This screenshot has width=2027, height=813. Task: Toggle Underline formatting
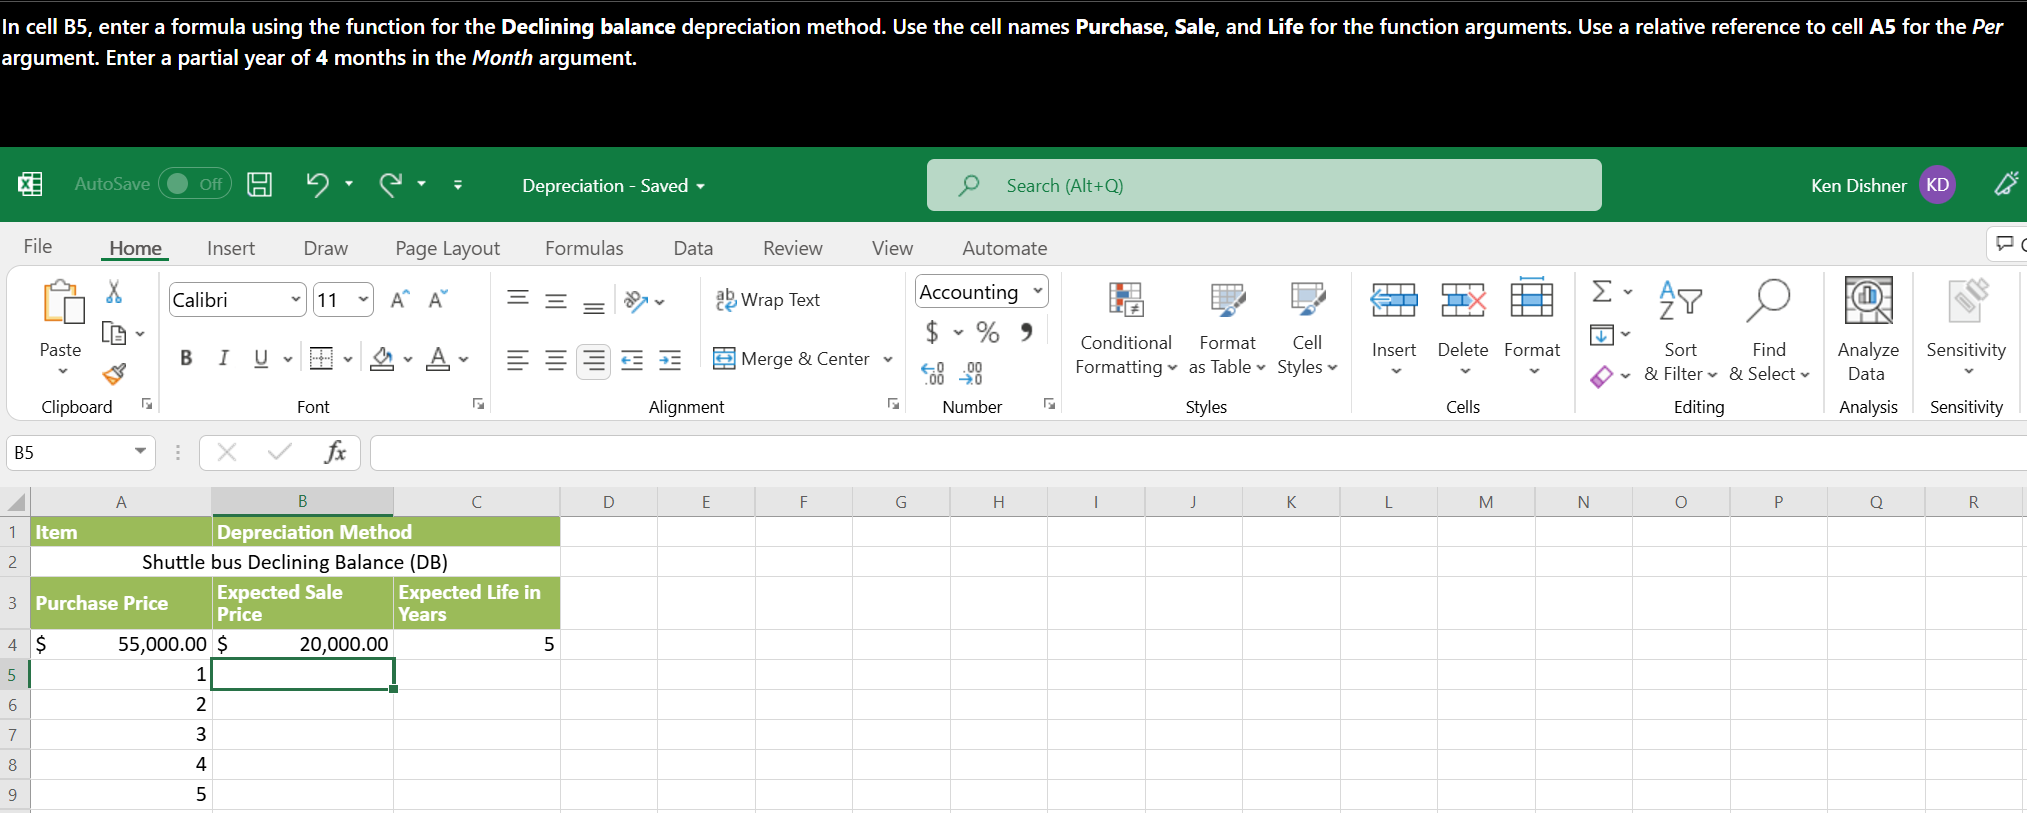coord(261,358)
